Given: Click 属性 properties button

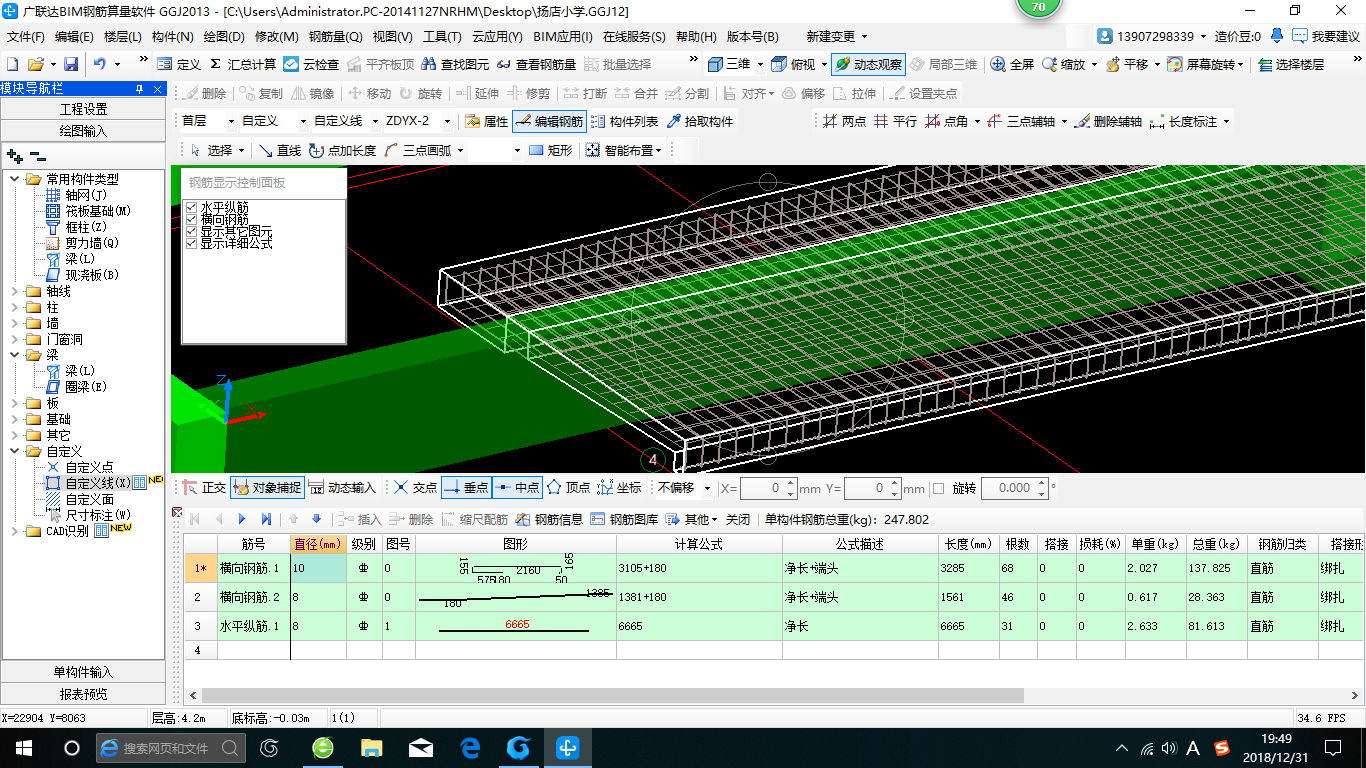Looking at the screenshot, I should (x=487, y=121).
